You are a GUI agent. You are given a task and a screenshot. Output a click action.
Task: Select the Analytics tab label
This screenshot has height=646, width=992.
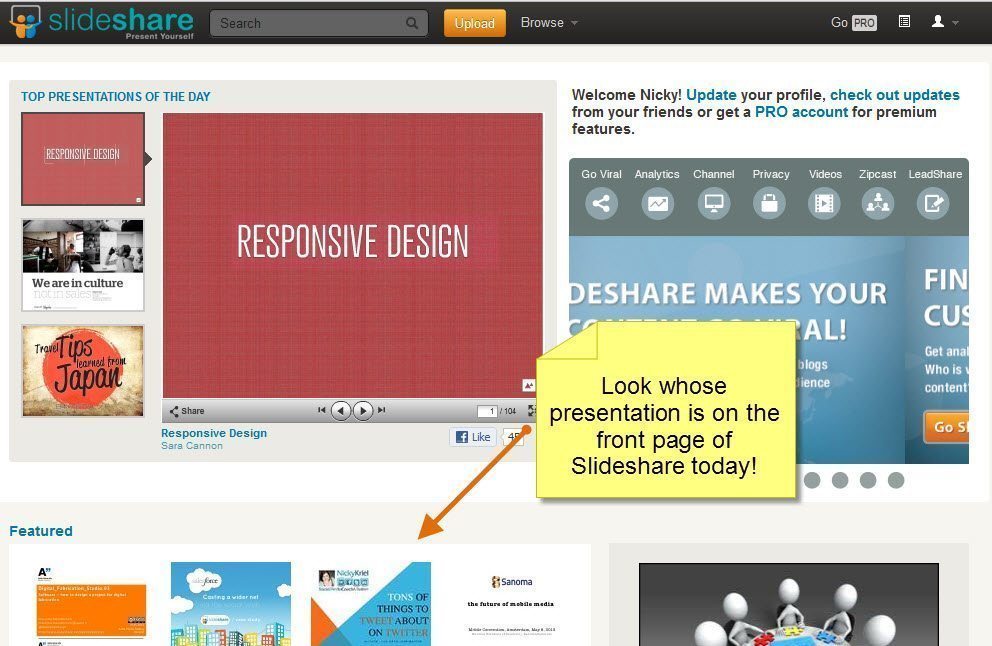click(657, 174)
